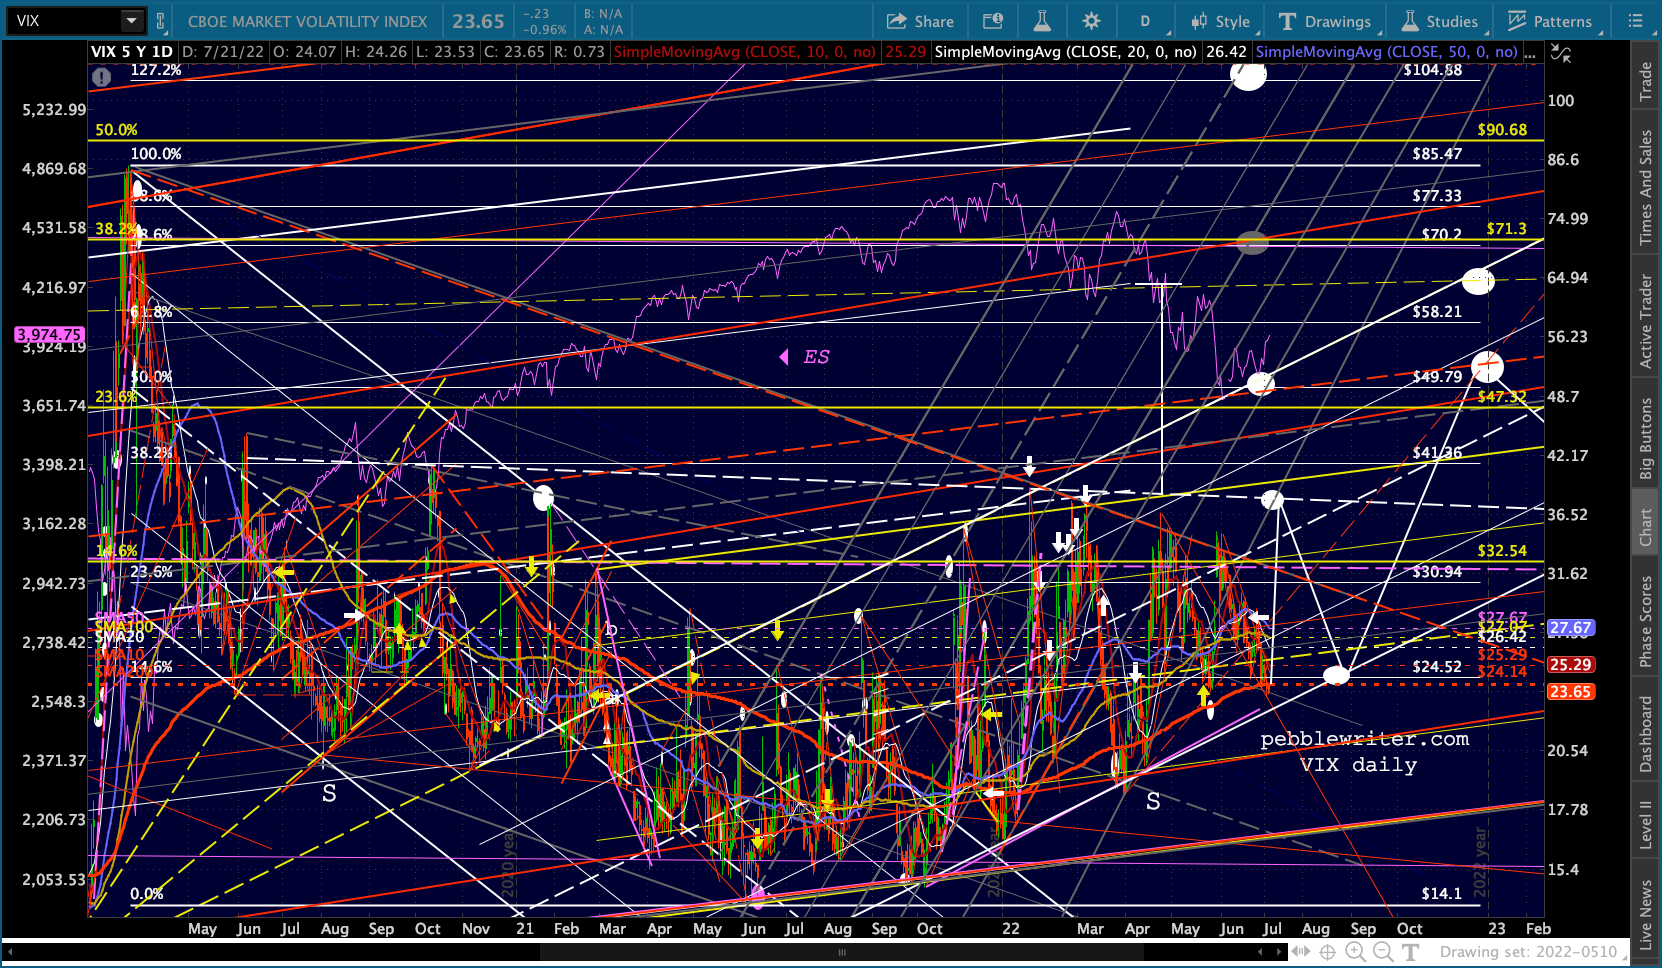Click the 'D: 7/21/22' date readout

pos(223,52)
